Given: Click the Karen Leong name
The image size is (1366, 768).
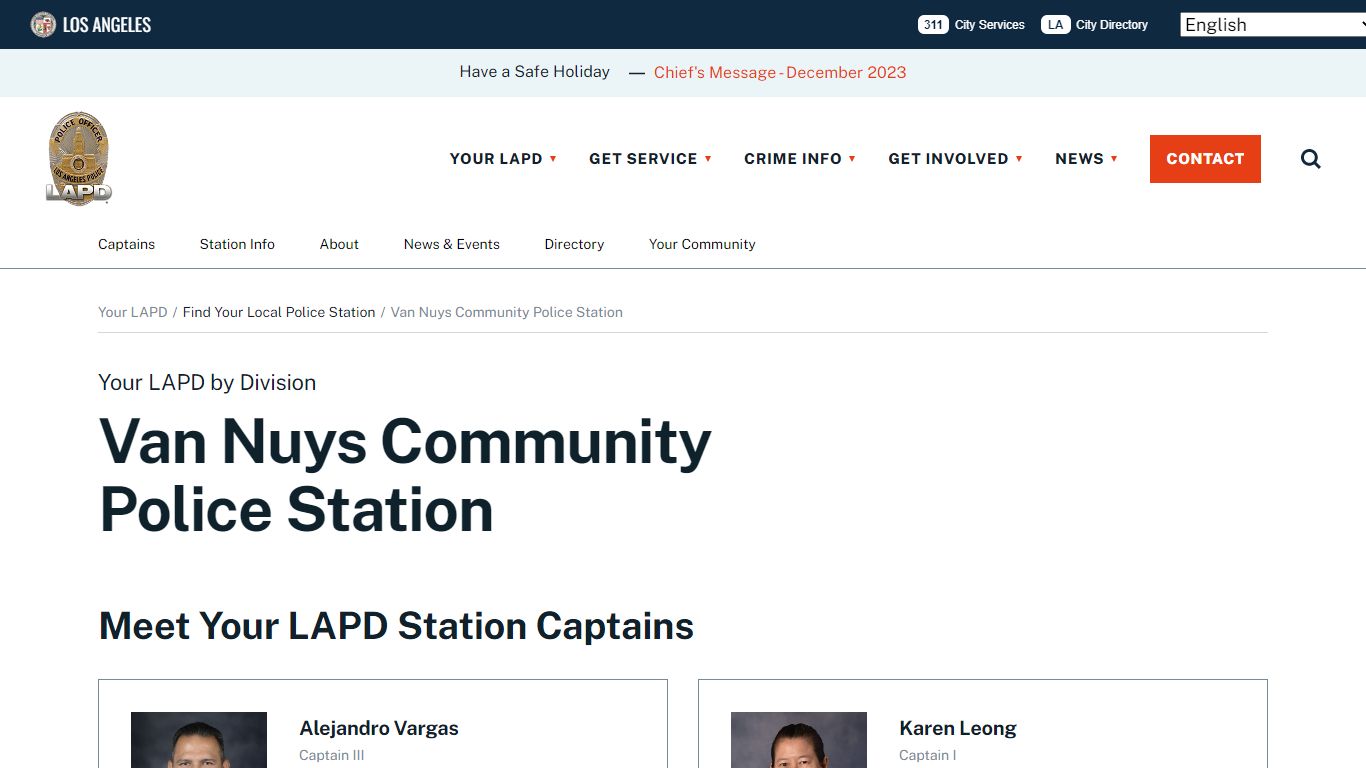Looking at the screenshot, I should pyautogui.click(x=957, y=728).
